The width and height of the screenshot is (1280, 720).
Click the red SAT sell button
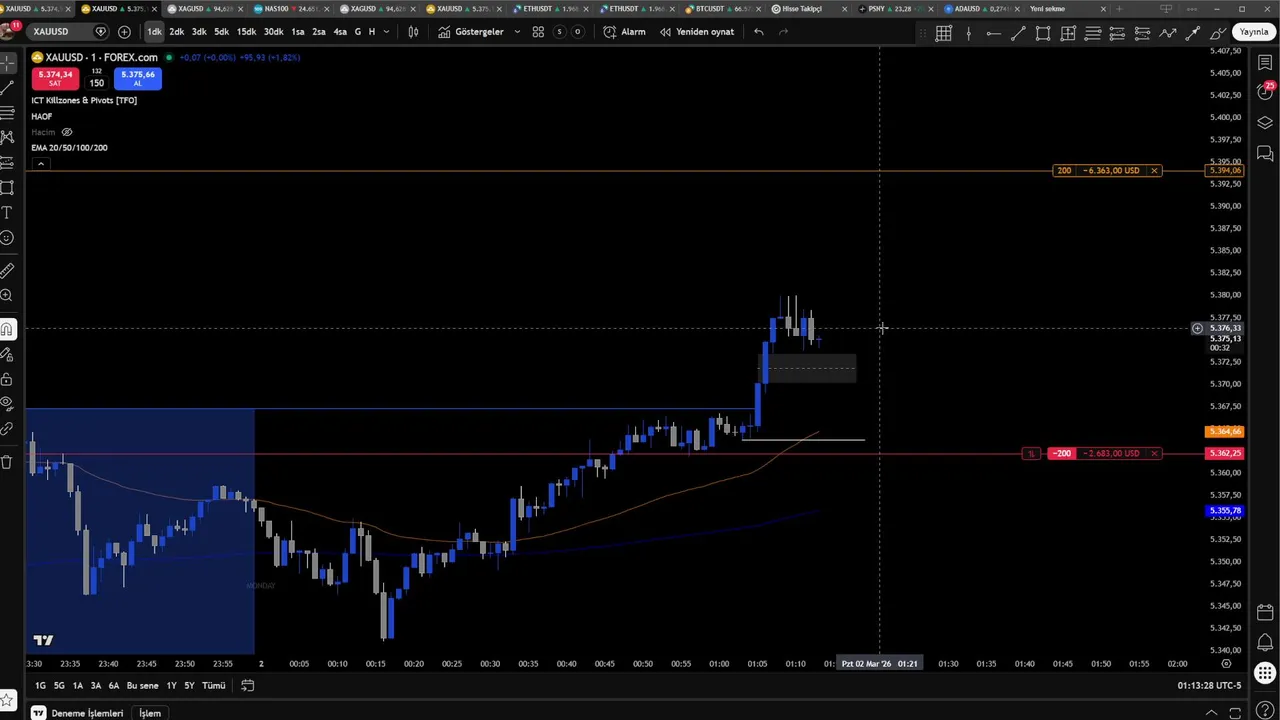55,79
